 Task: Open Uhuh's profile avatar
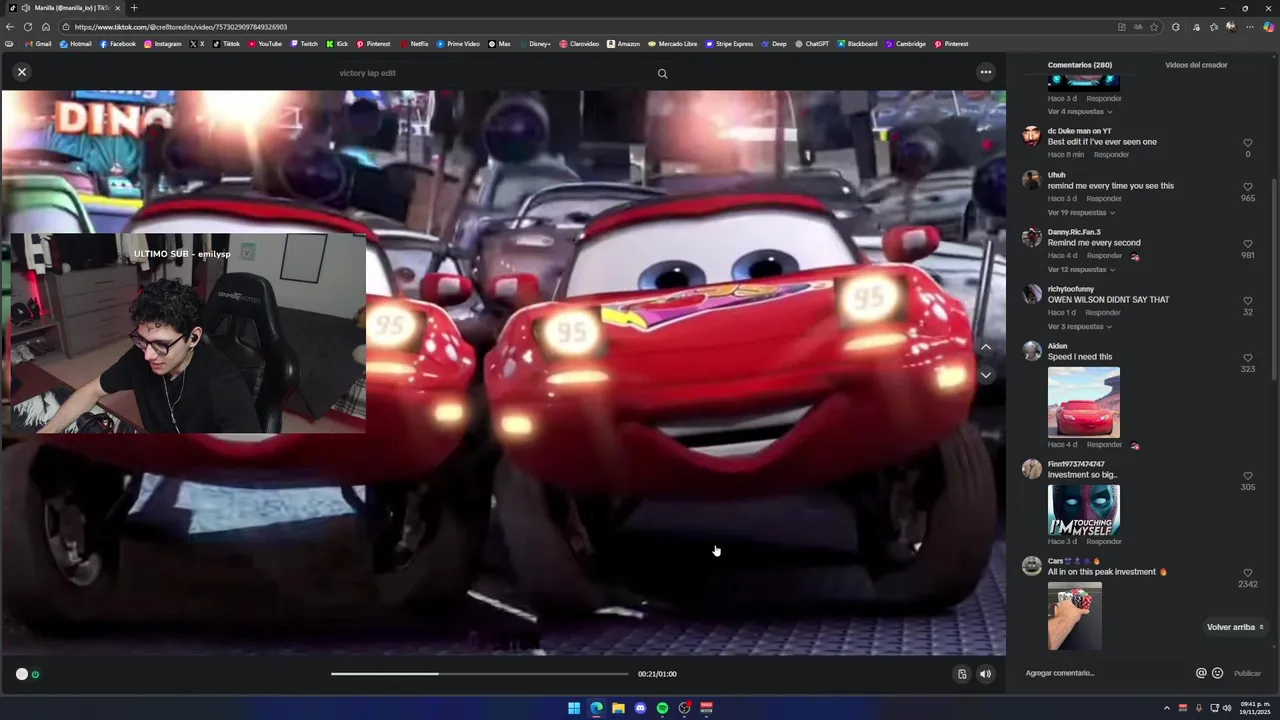[1031, 180]
